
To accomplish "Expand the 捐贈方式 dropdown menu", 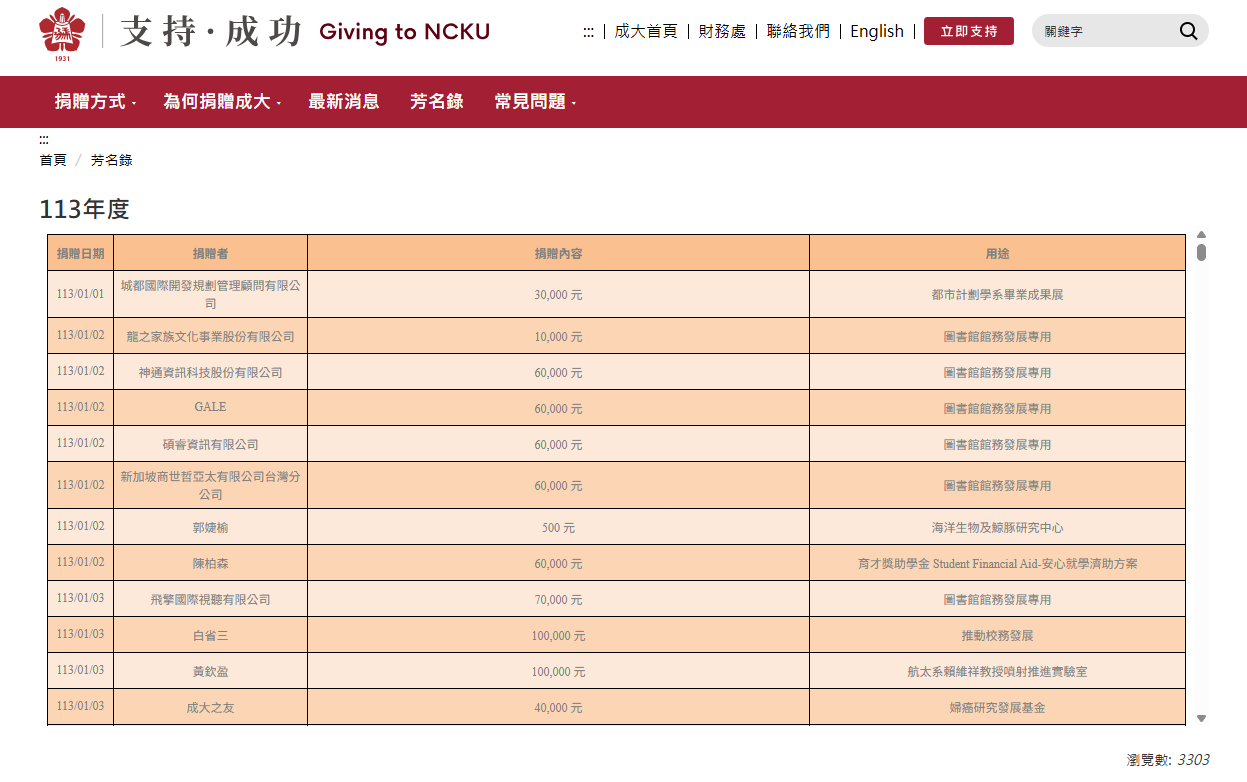I will [x=95, y=101].
